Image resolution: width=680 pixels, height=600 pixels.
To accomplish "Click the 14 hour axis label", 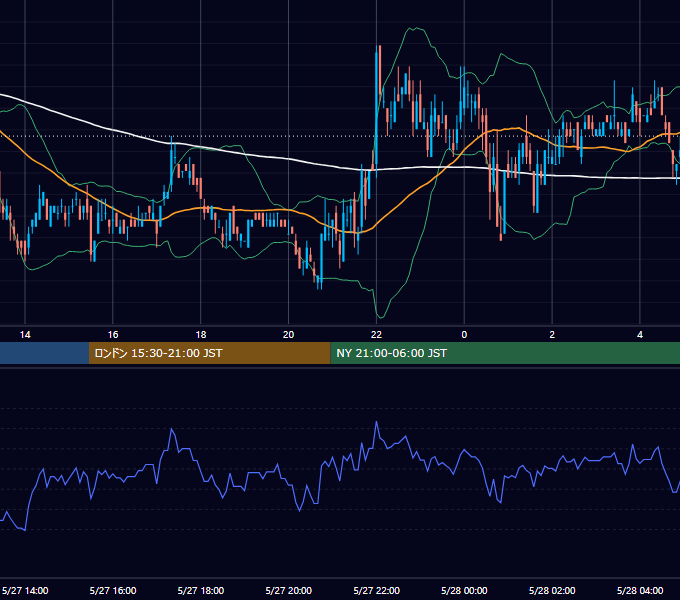I will coord(25,335).
